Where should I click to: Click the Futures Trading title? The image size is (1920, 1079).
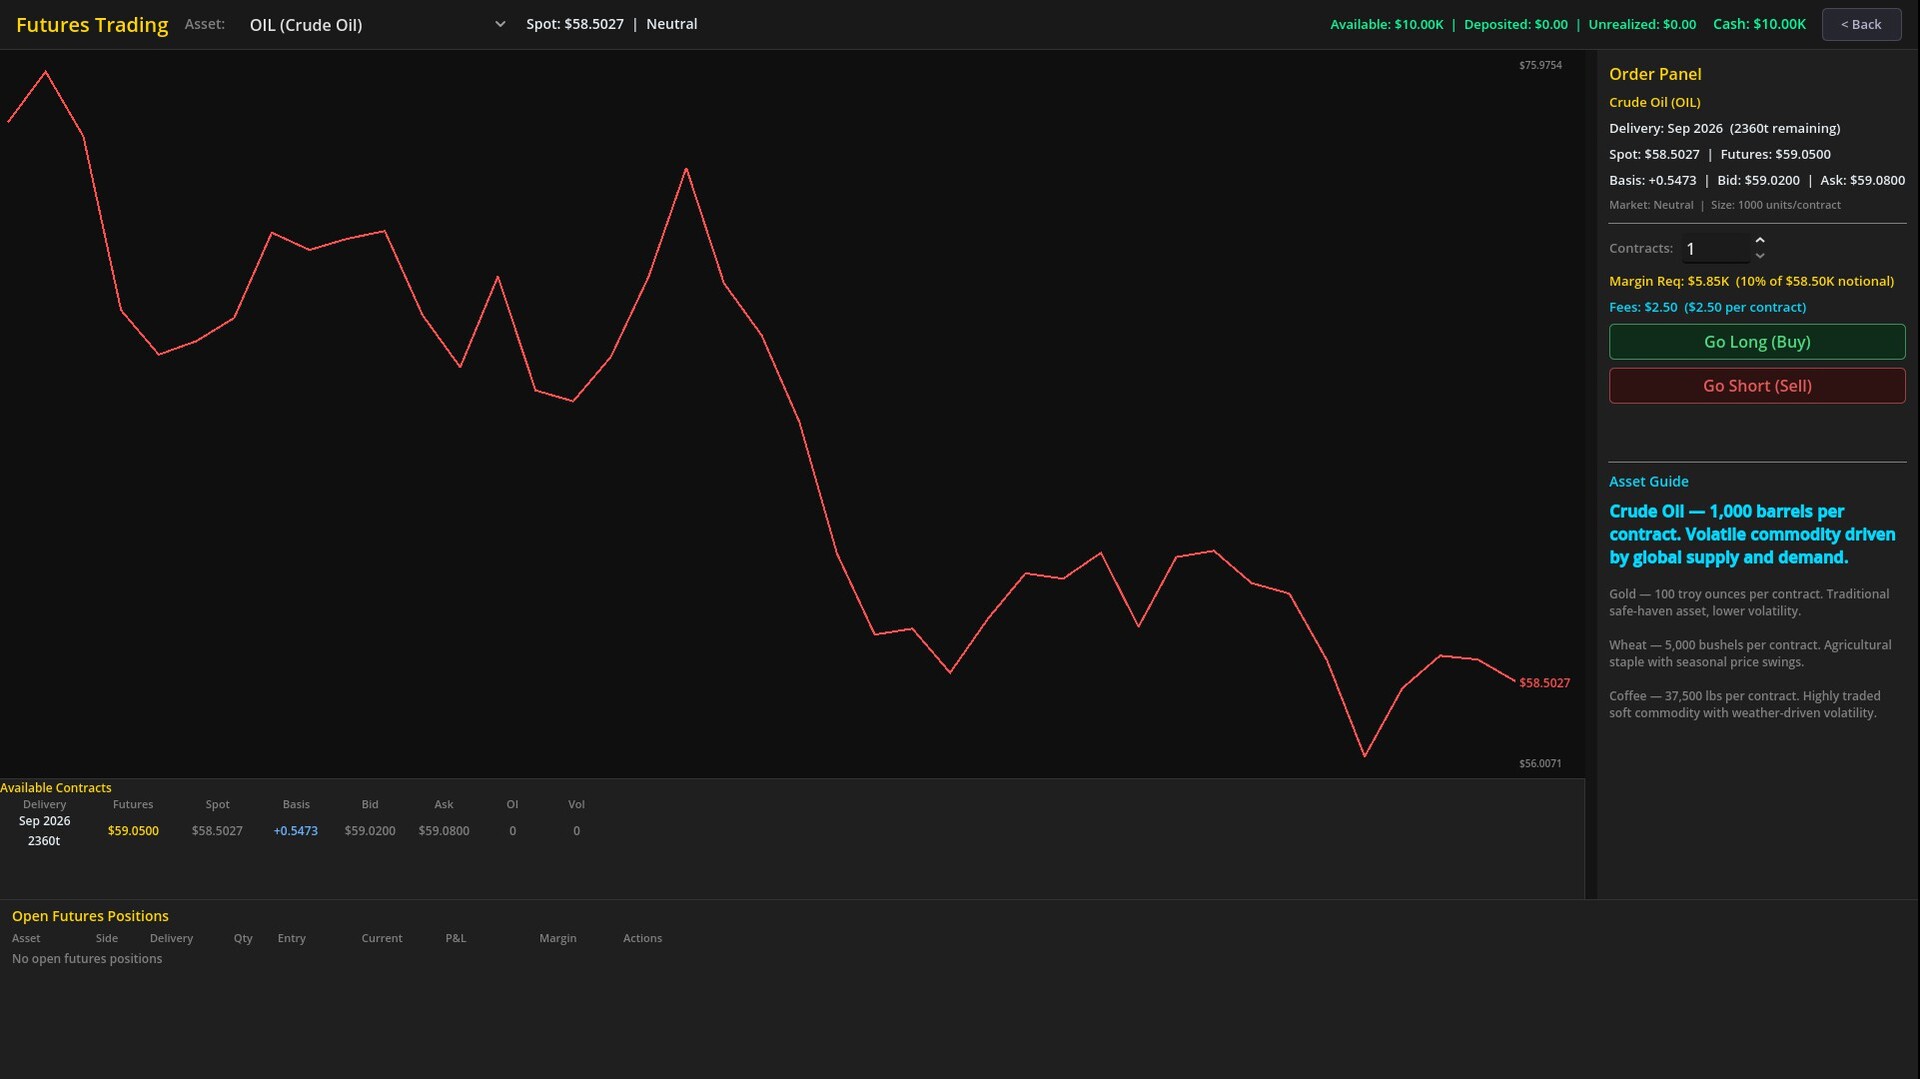[x=92, y=25]
